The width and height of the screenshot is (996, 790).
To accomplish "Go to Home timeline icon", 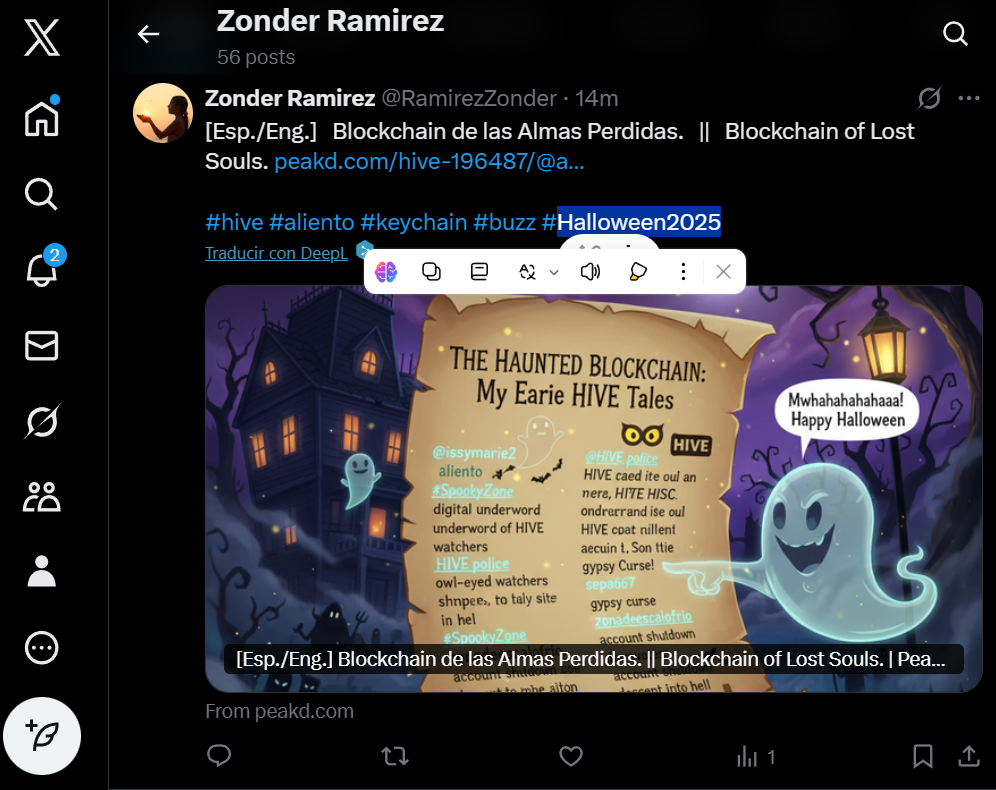I will 42,117.
